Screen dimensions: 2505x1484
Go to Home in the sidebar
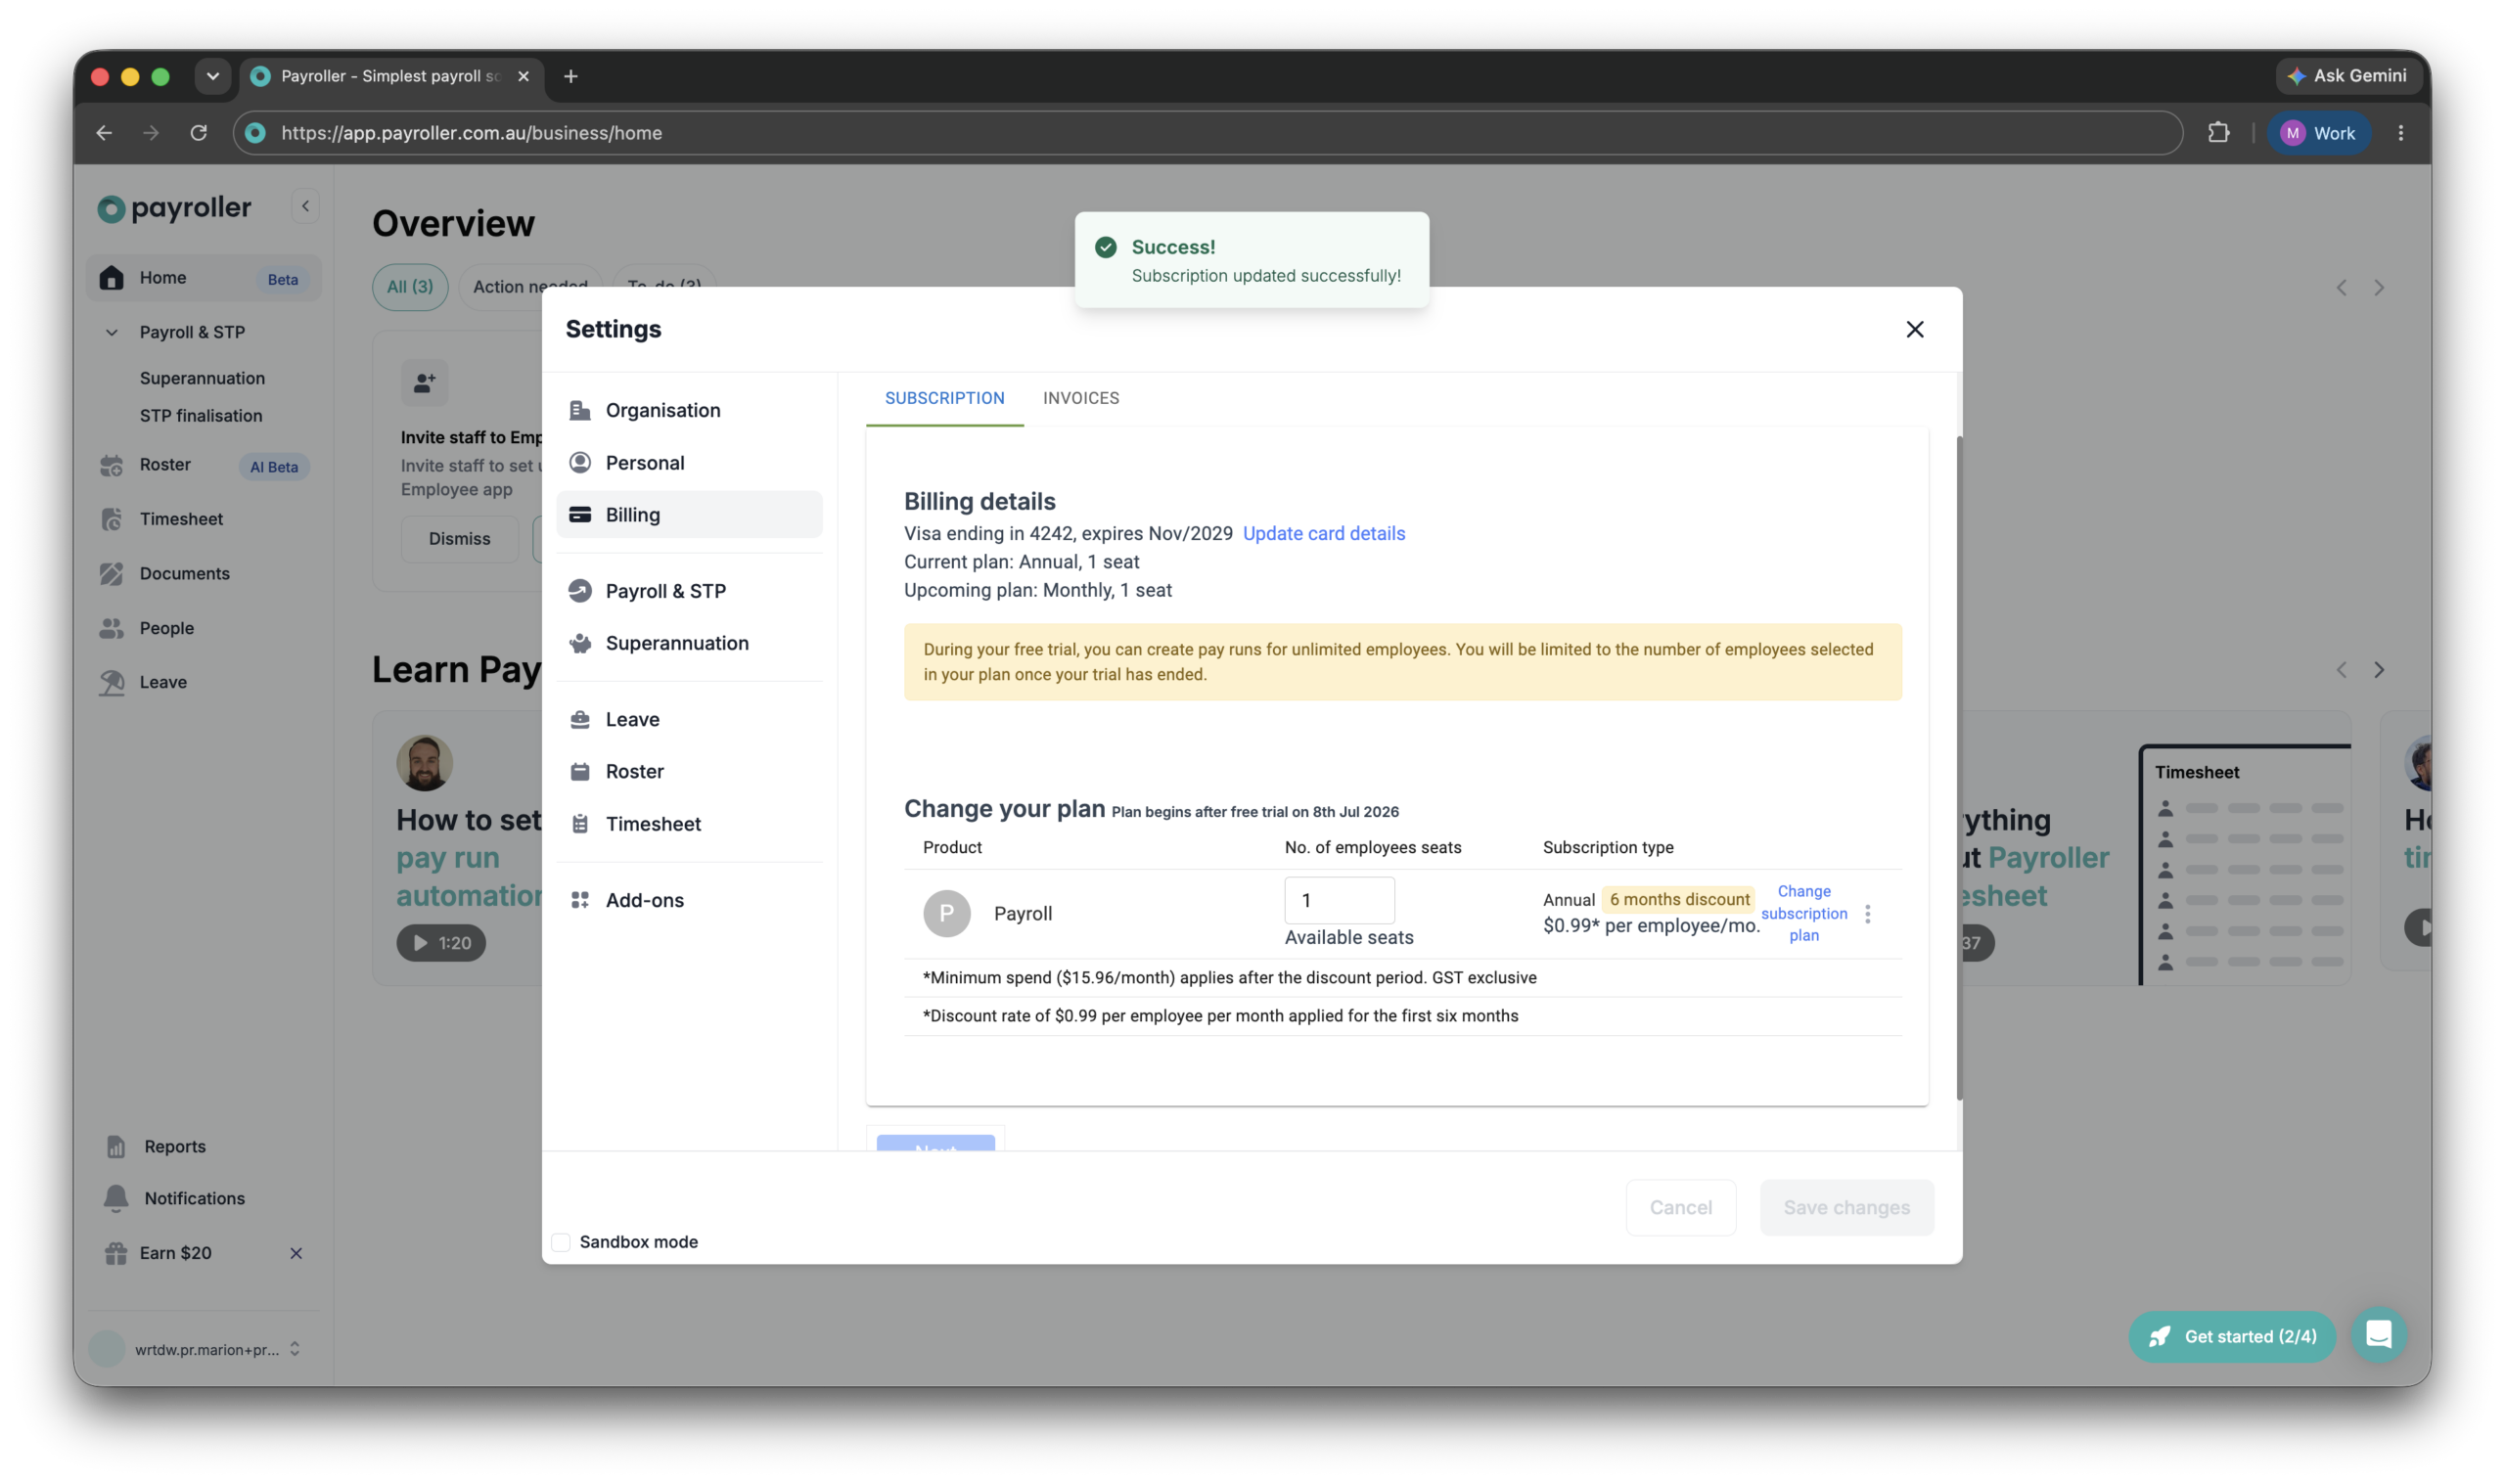point(204,277)
